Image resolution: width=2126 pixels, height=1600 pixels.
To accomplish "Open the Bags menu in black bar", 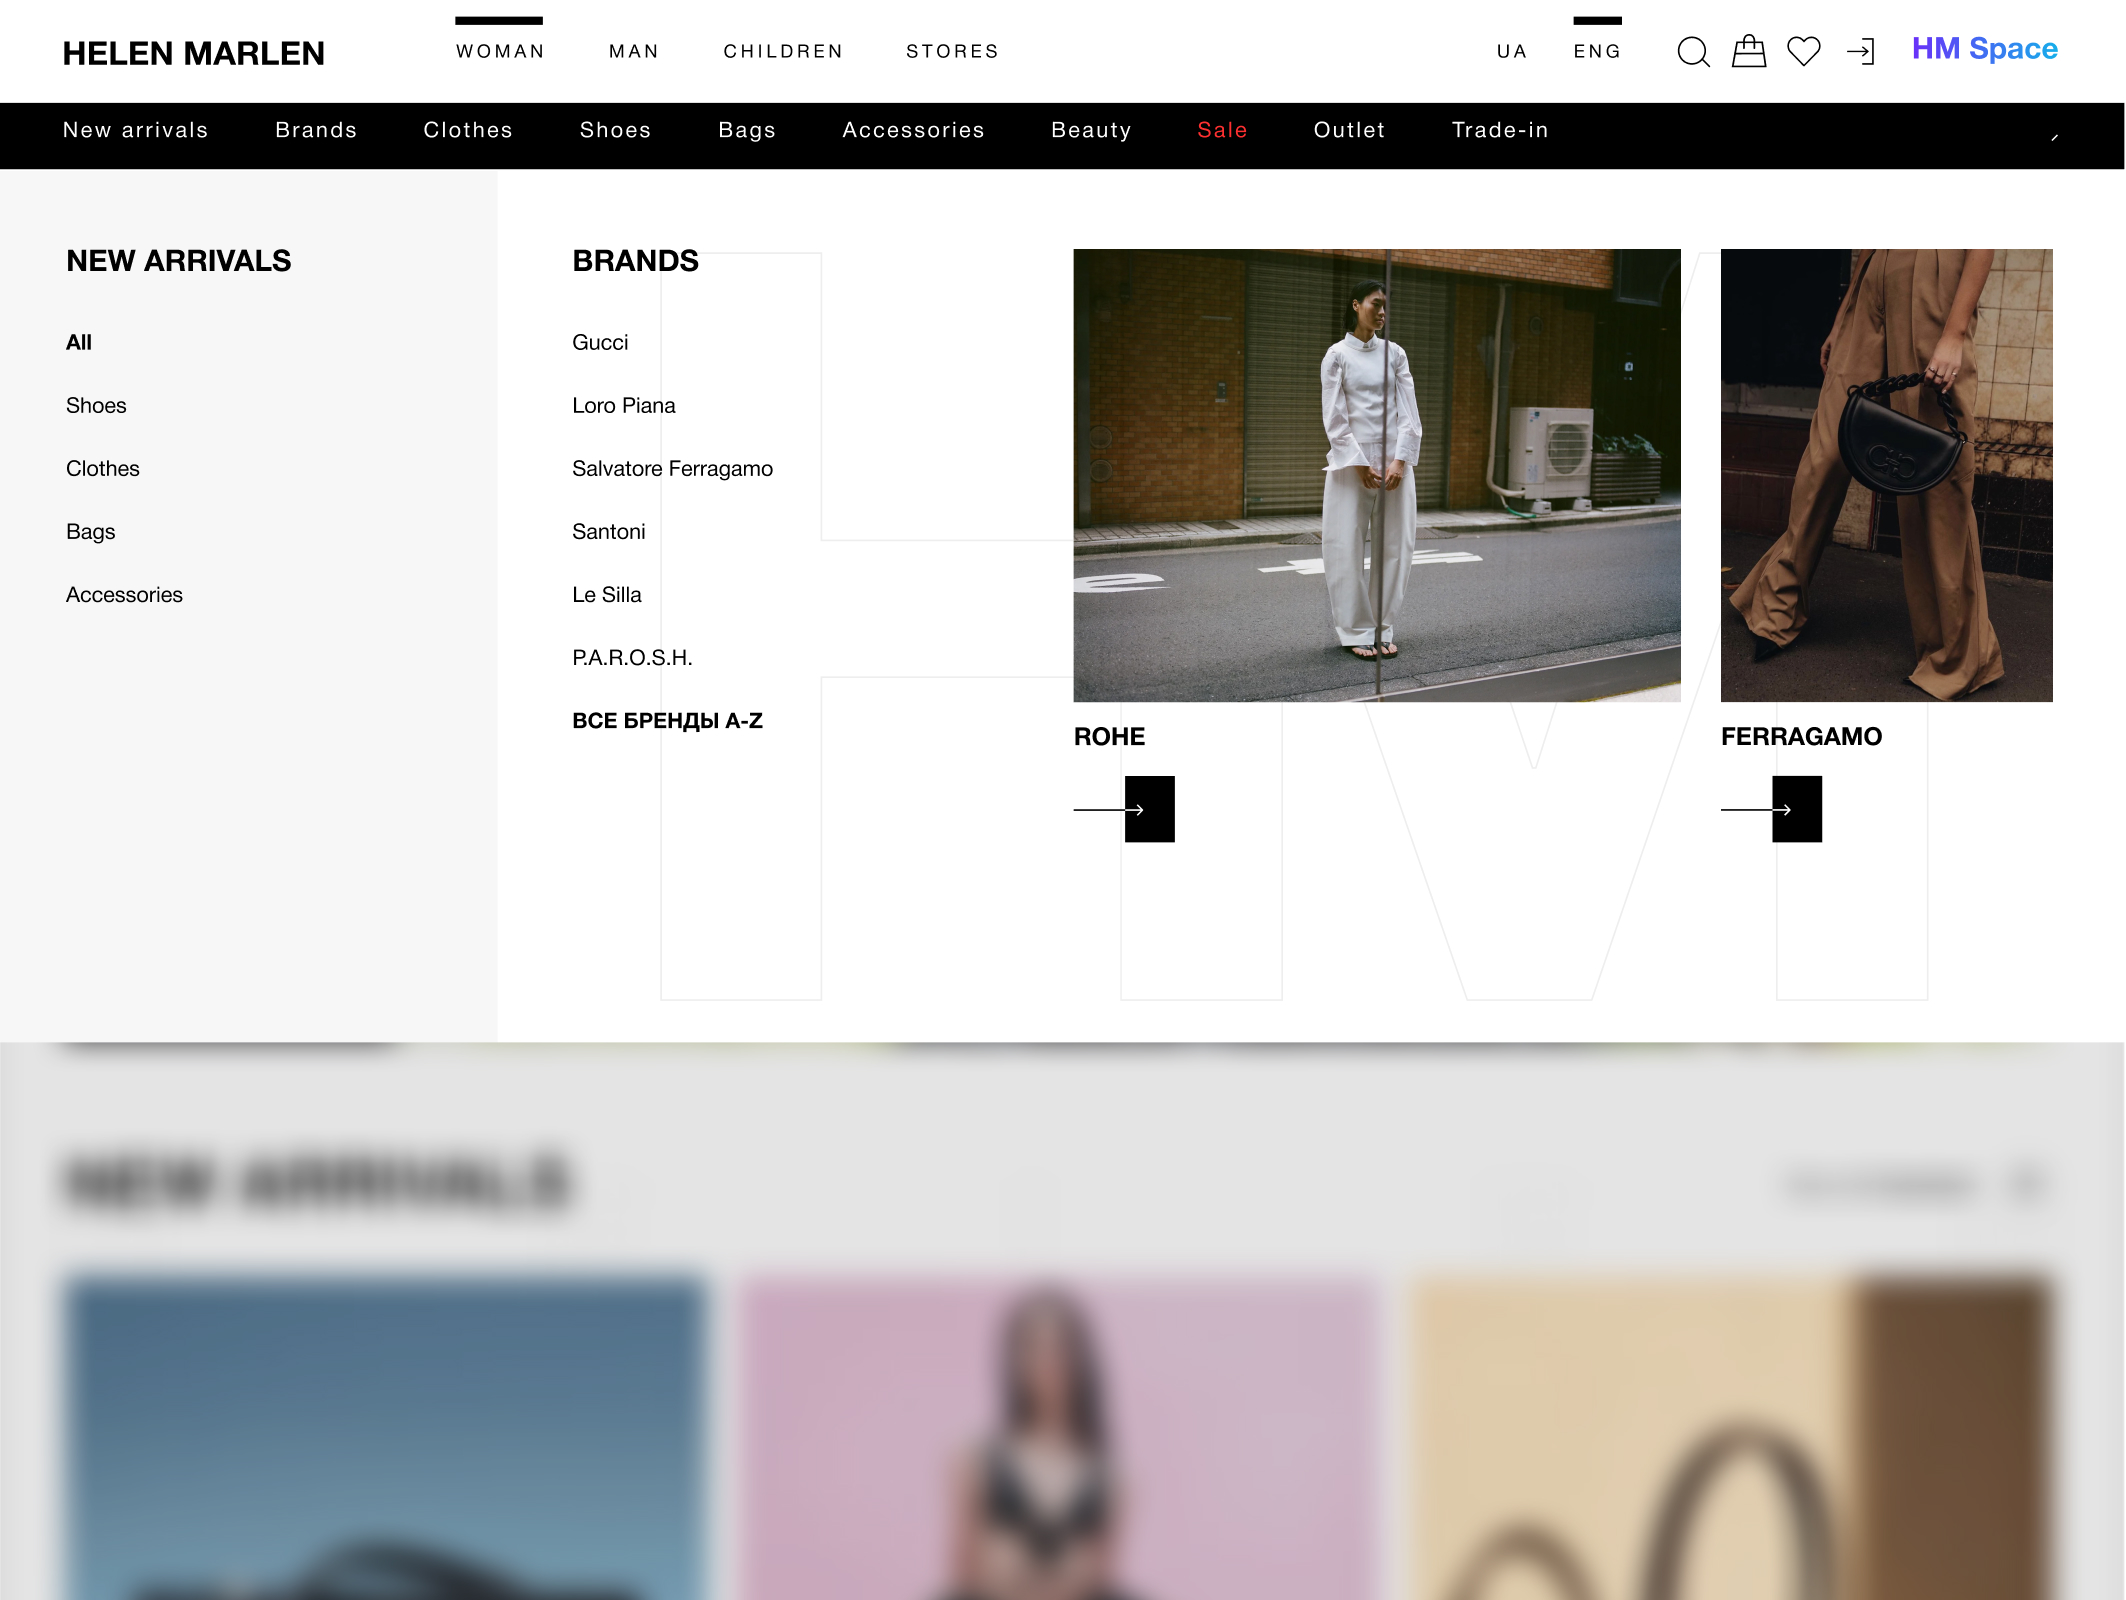I will click(x=747, y=130).
